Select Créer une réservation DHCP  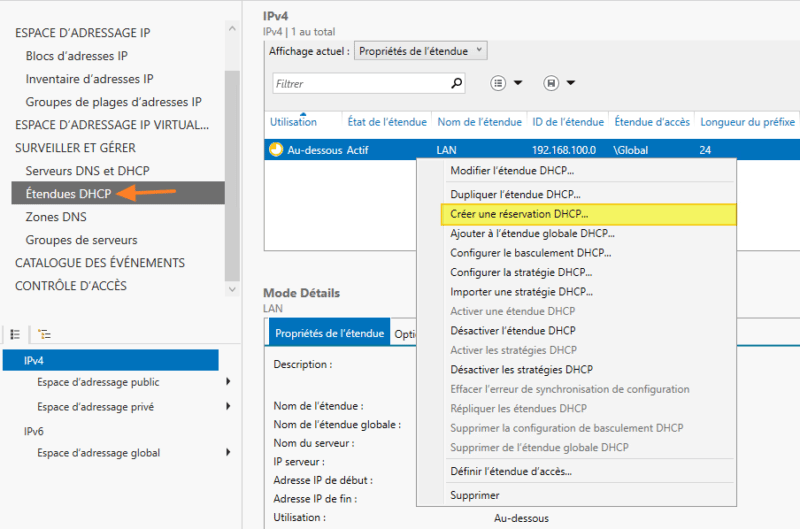588,214
